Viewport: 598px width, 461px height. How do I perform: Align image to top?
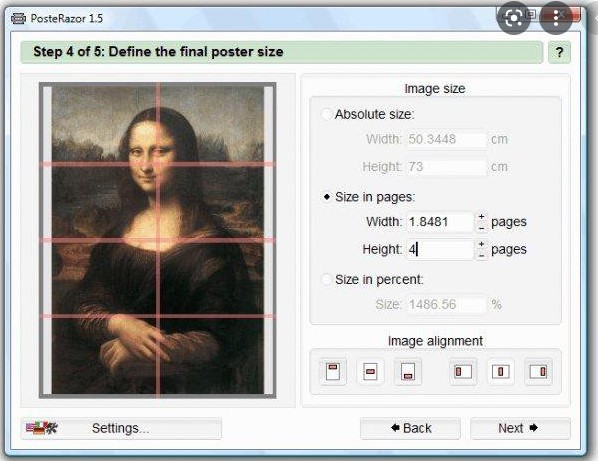pos(333,371)
